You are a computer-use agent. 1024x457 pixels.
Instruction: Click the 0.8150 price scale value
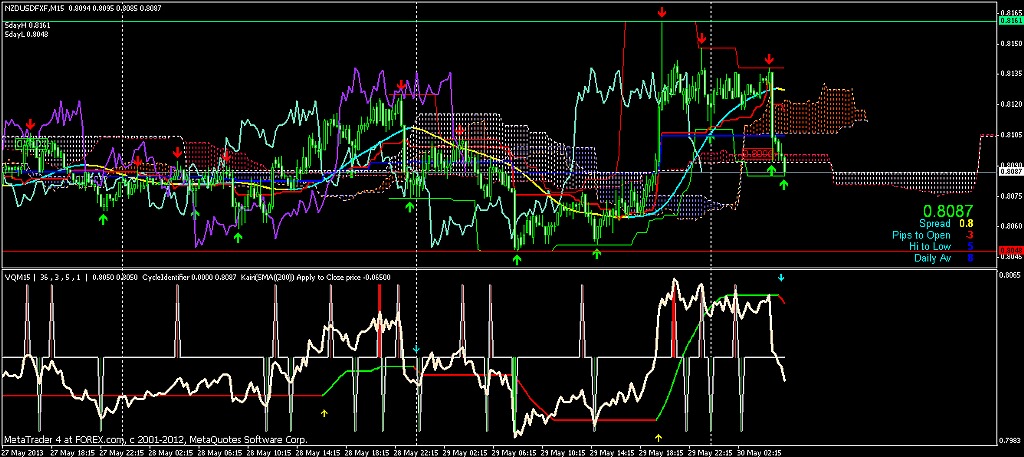(1012, 44)
